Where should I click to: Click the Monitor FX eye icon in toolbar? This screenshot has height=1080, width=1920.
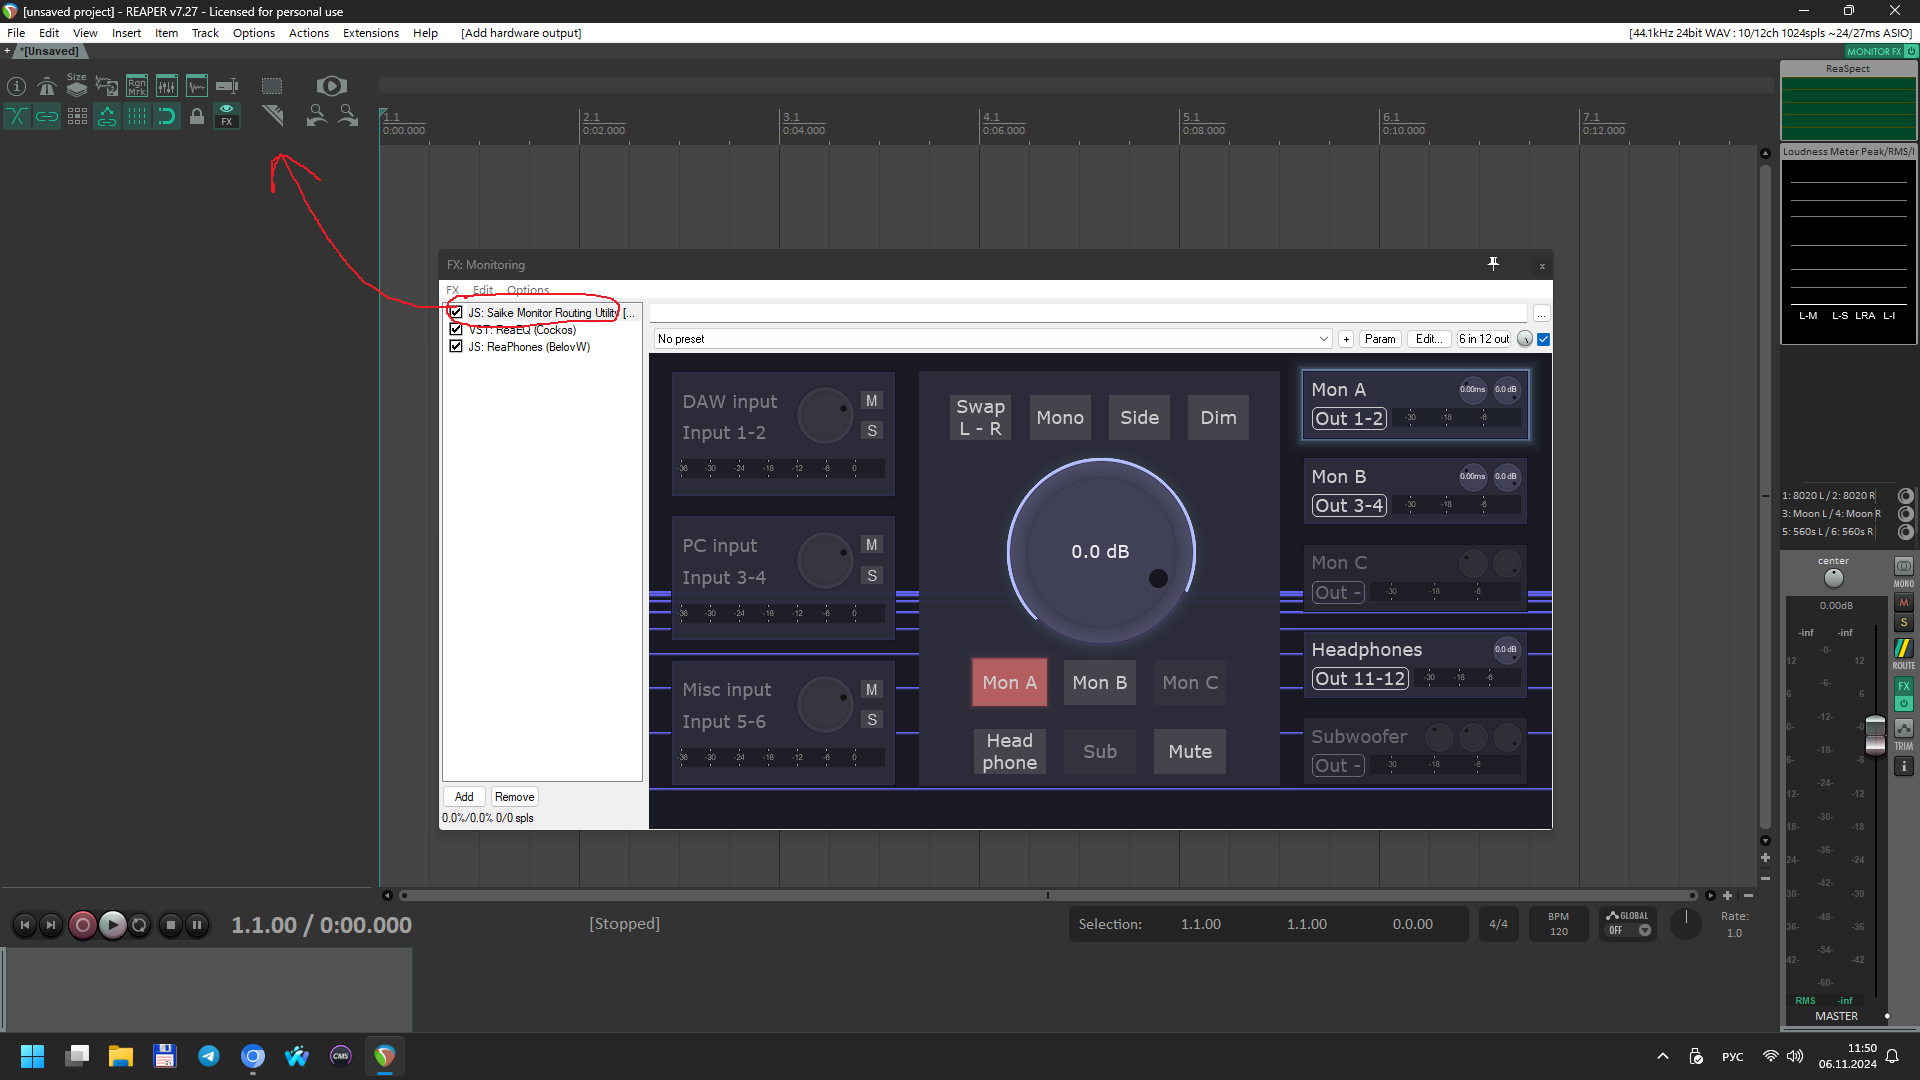pyautogui.click(x=227, y=116)
